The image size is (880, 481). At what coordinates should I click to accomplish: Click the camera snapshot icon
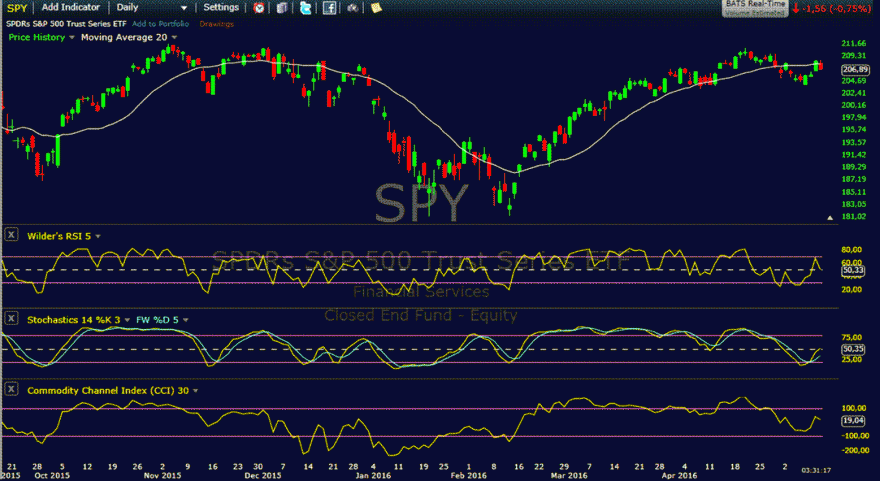coord(352,8)
